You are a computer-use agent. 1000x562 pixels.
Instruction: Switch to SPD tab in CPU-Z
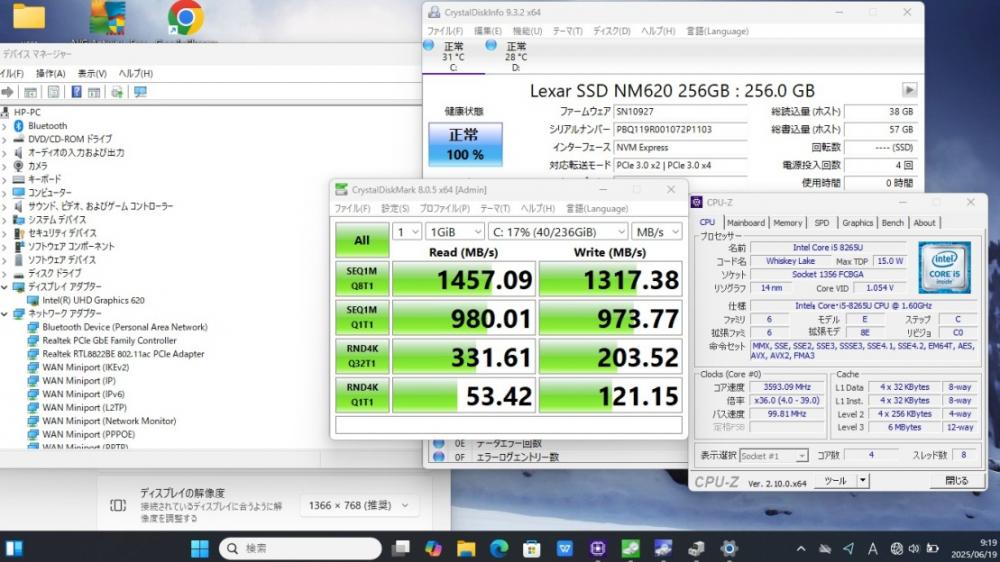tap(821, 223)
